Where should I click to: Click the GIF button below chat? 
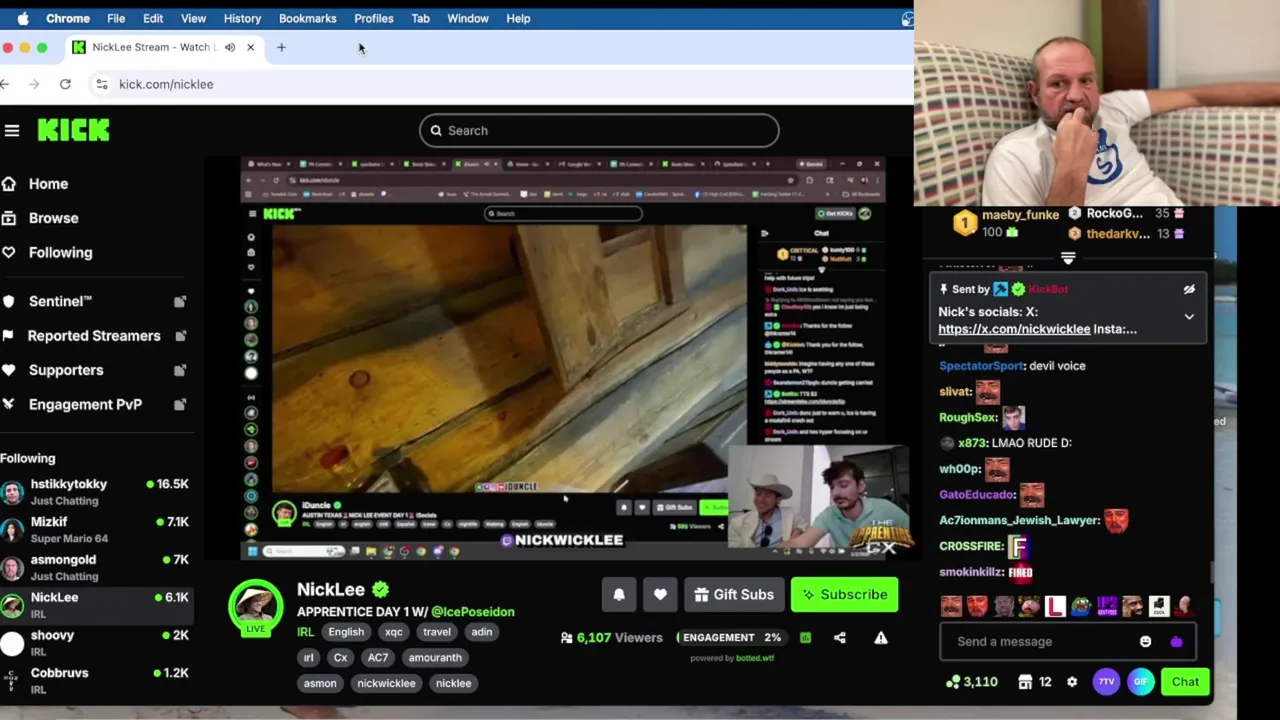coord(1140,682)
